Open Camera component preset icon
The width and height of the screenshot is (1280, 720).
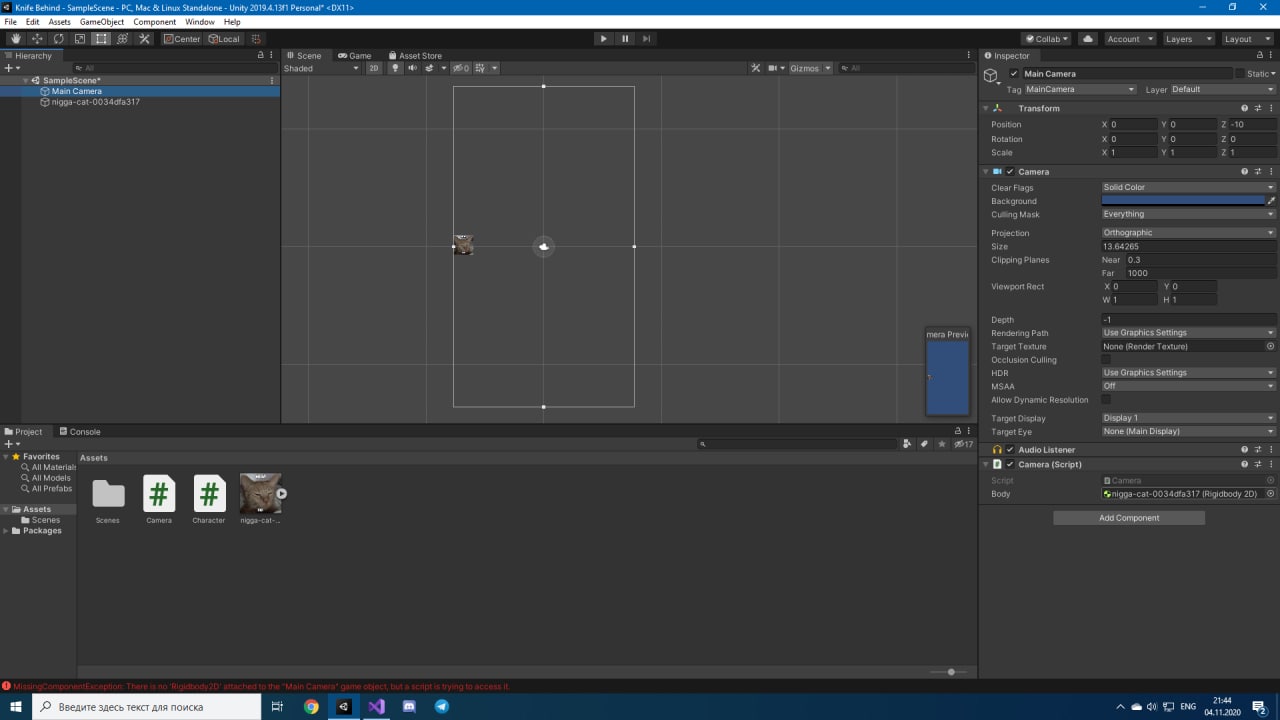[x=1258, y=172]
